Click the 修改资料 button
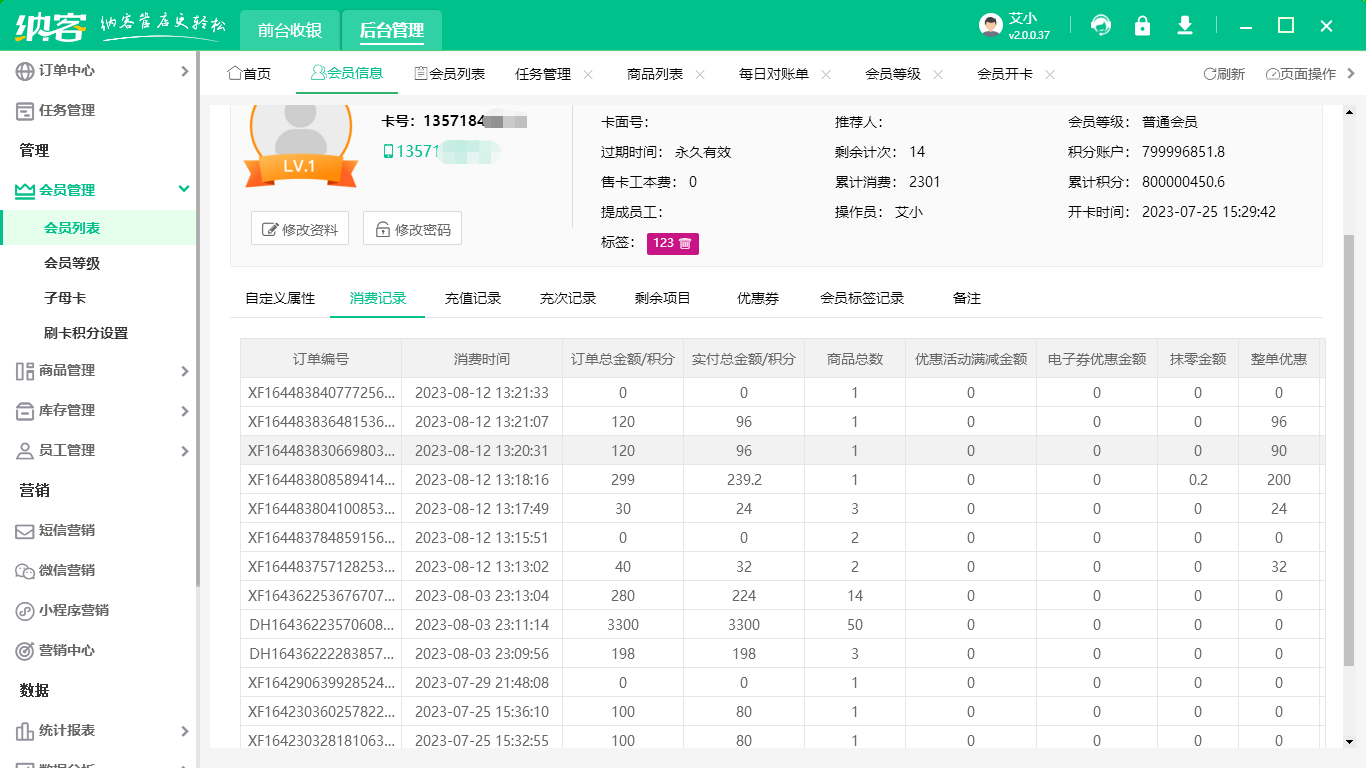1366x768 pixels. click(299, 228)
